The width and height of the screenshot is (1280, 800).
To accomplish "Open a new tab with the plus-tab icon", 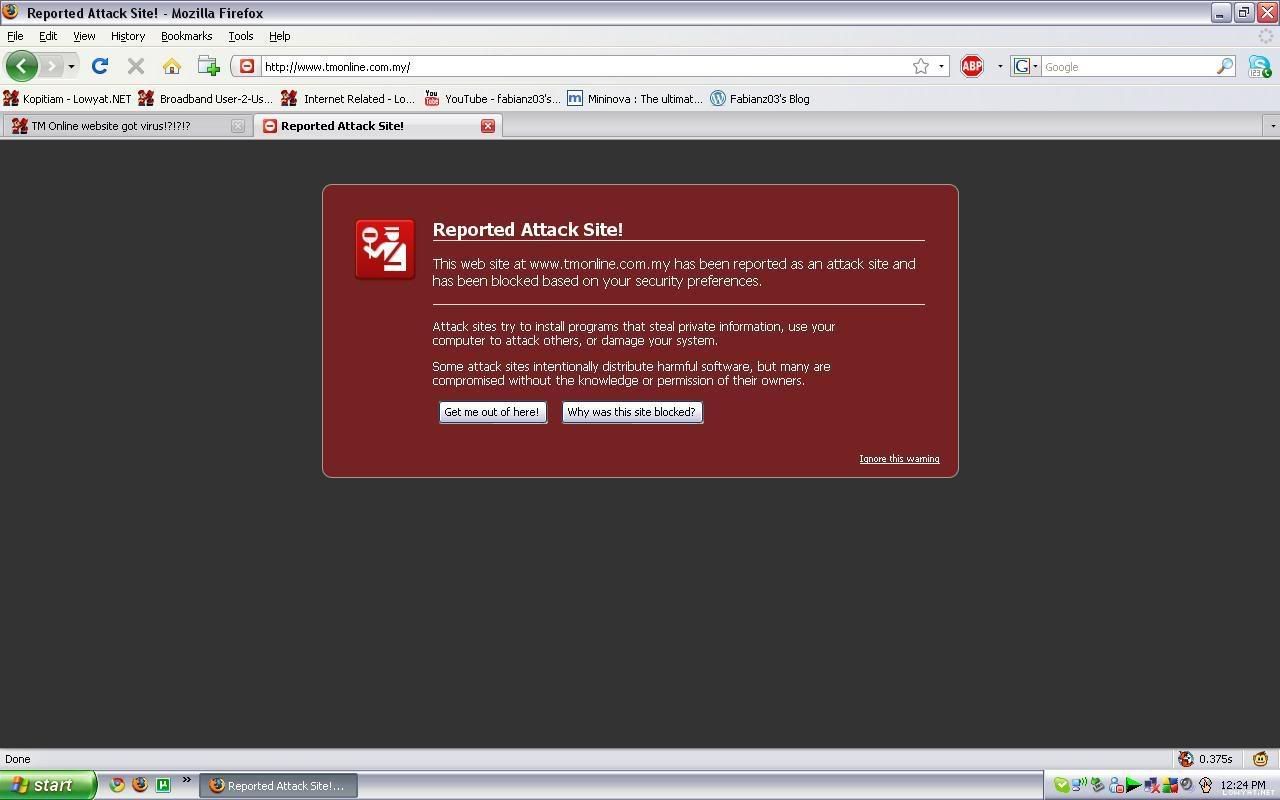I will click(x=208, y=66).
